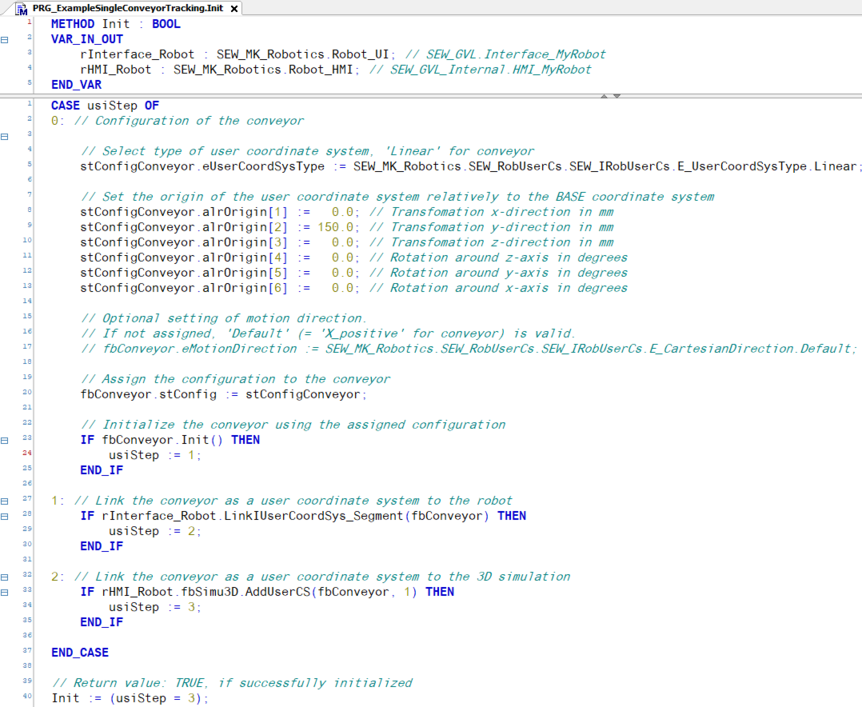
Task: Collapse the case 1 link-to-robot block
Action: 6,500
